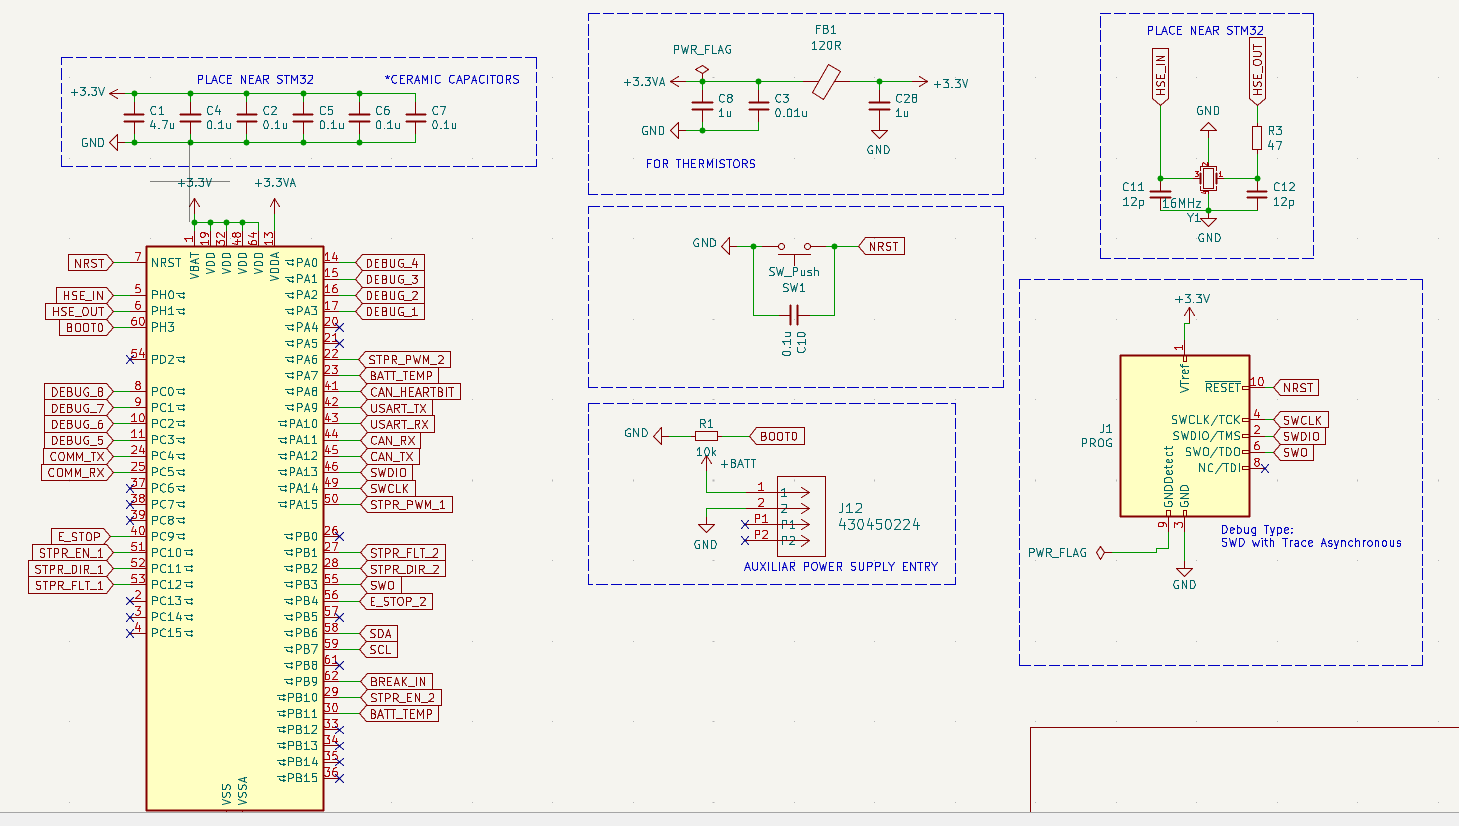
Task: Click the STPR_EN_2 net label
Action: coord(401,698)
